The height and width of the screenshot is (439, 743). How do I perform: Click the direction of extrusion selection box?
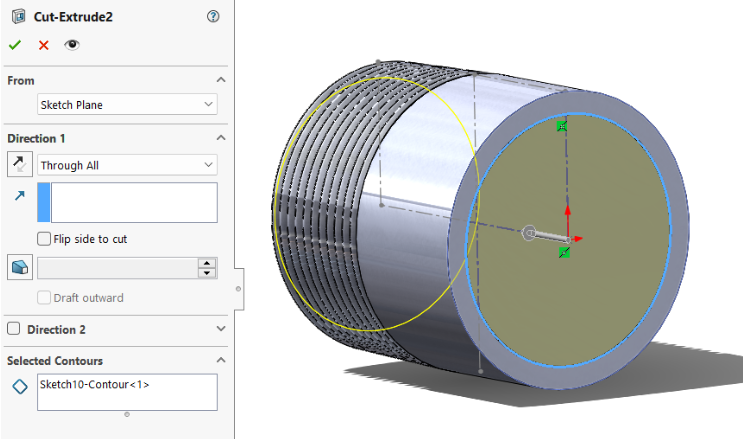tap(133, 202)
